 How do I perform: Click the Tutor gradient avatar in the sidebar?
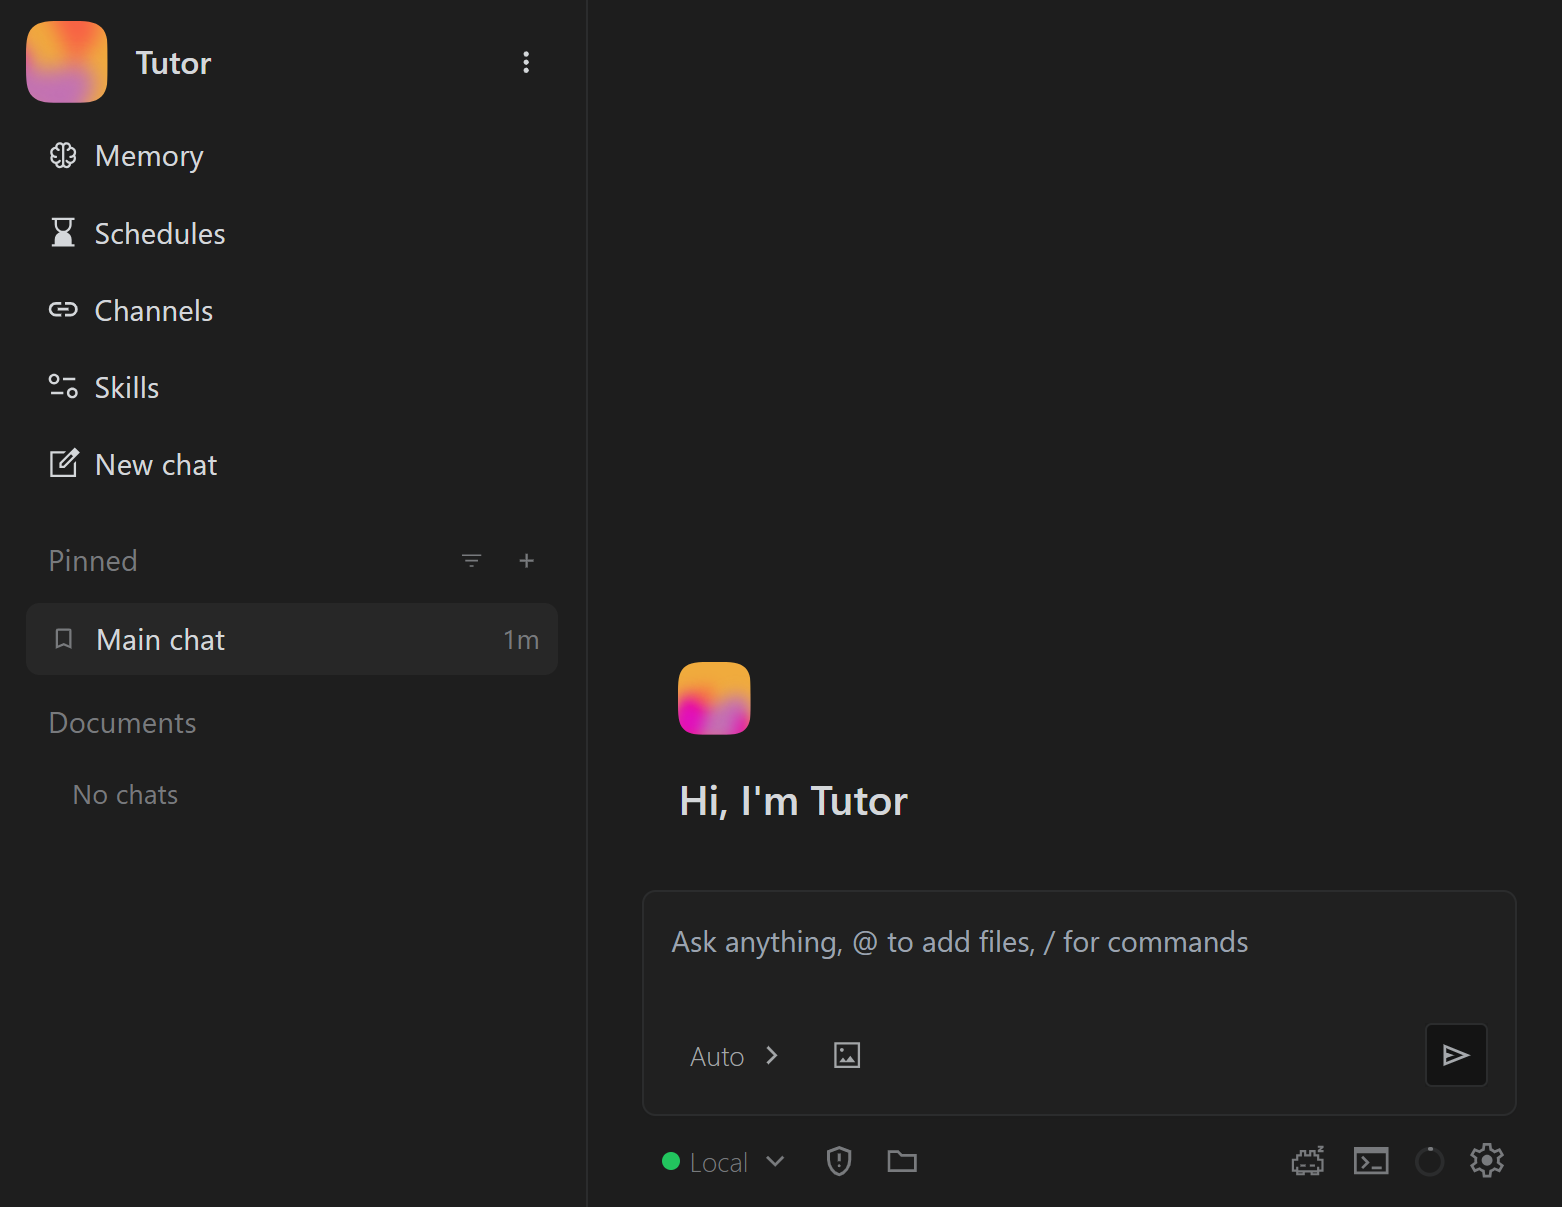click(67, 62)
